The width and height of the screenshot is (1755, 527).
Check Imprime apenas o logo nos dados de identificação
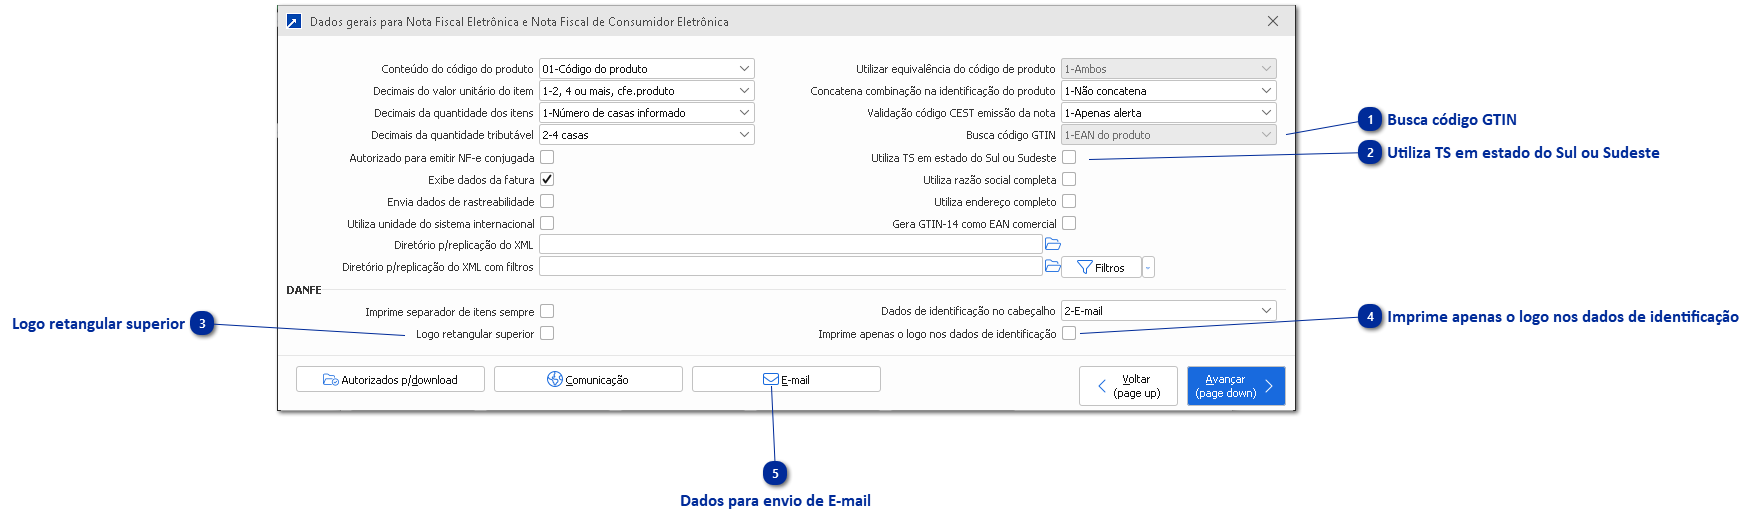coord(1069,333)
